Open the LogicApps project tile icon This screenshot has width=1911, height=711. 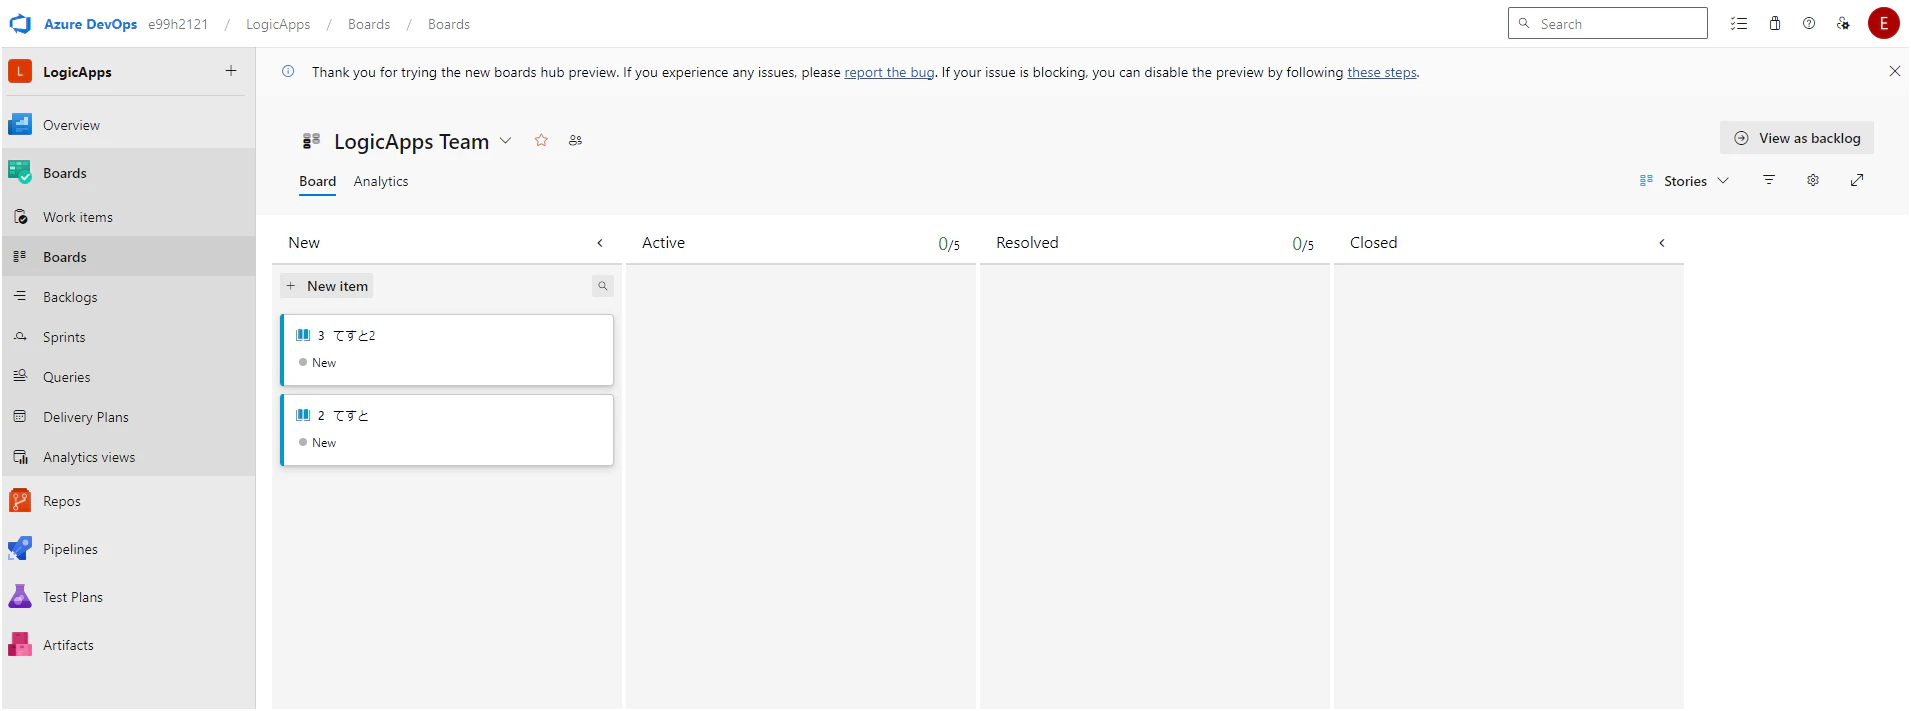[20, 71]
